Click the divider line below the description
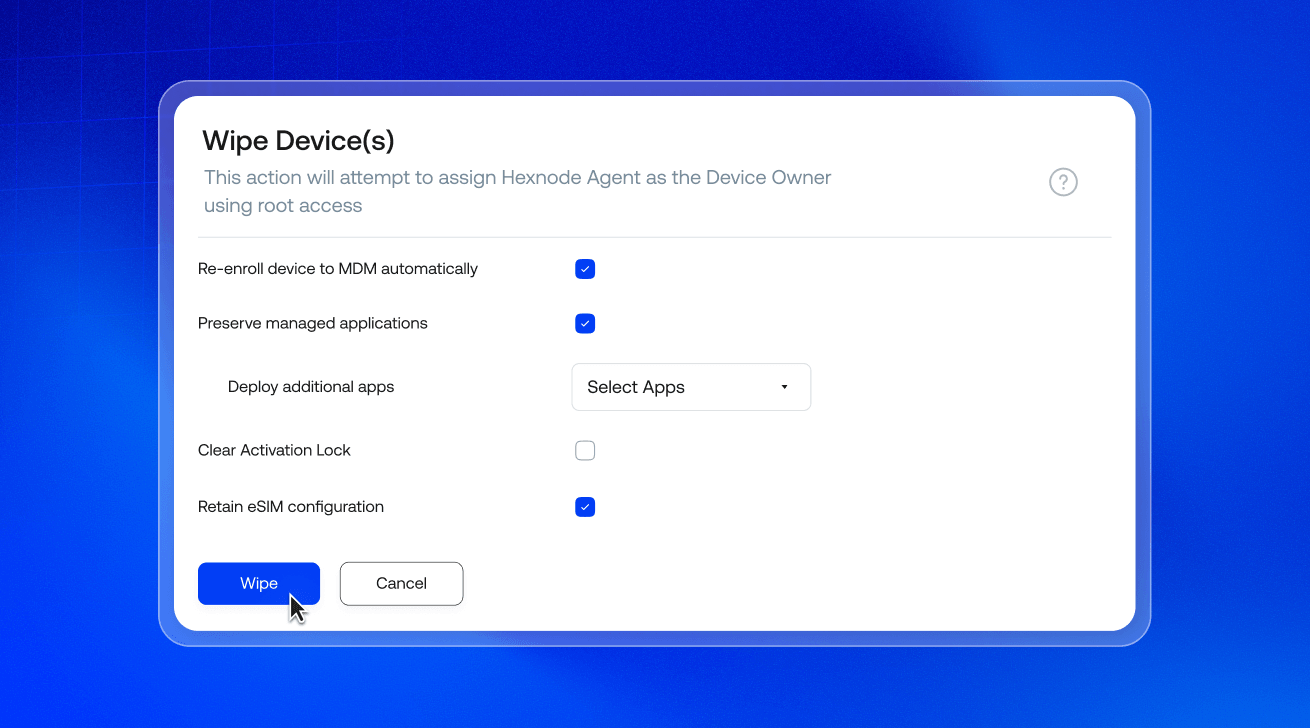The width and height of the screenshot is (1310, 728). tap(655, 237)
